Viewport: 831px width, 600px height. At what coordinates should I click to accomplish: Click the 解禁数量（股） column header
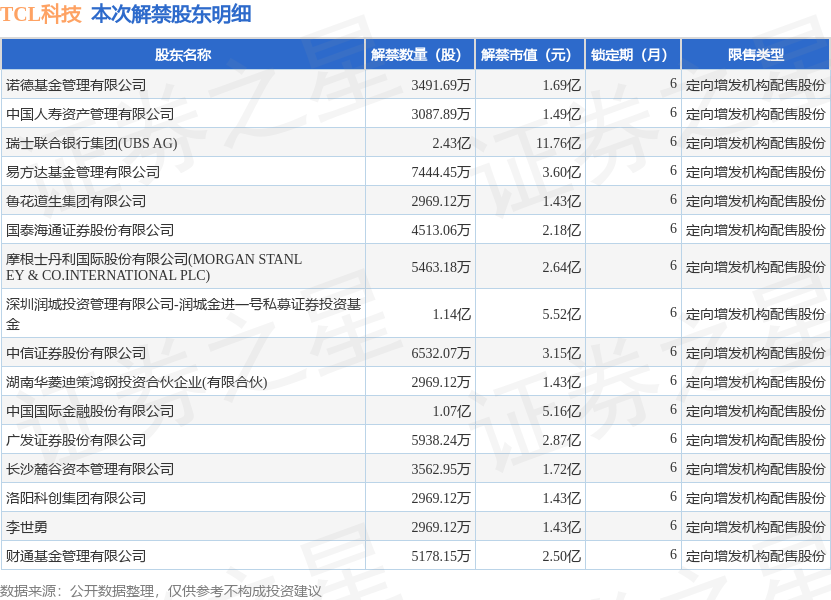419,55
